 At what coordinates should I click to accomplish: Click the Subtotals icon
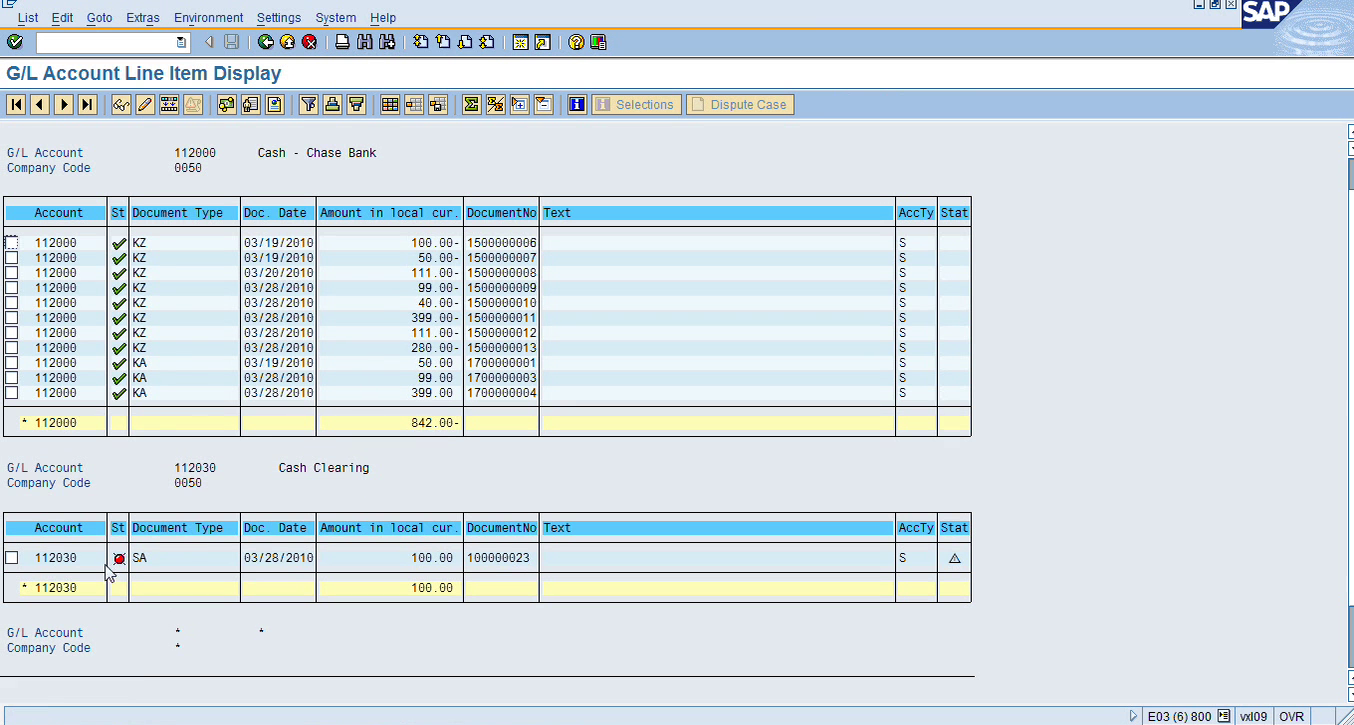495,104
